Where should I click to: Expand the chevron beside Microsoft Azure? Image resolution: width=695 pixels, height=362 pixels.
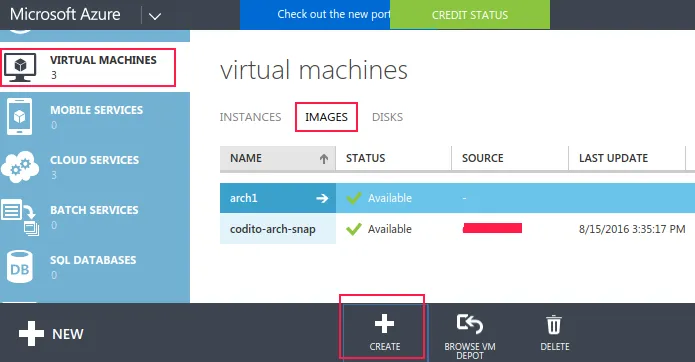click(155, 17)
